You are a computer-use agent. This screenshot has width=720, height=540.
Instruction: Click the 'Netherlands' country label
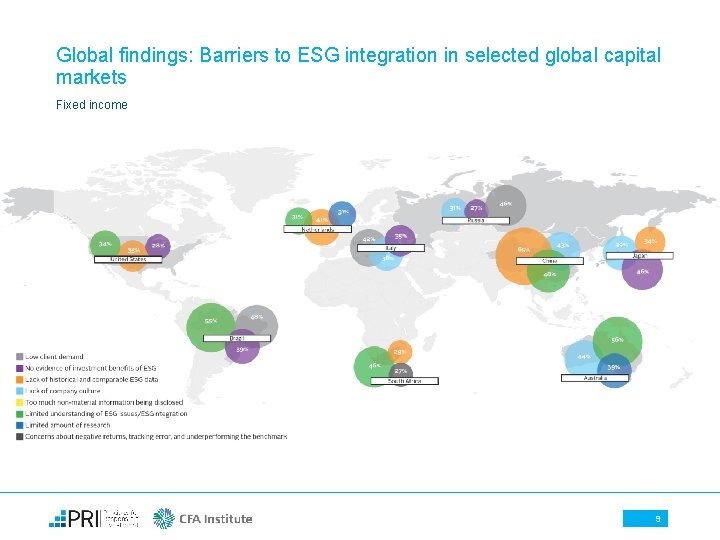317,229
